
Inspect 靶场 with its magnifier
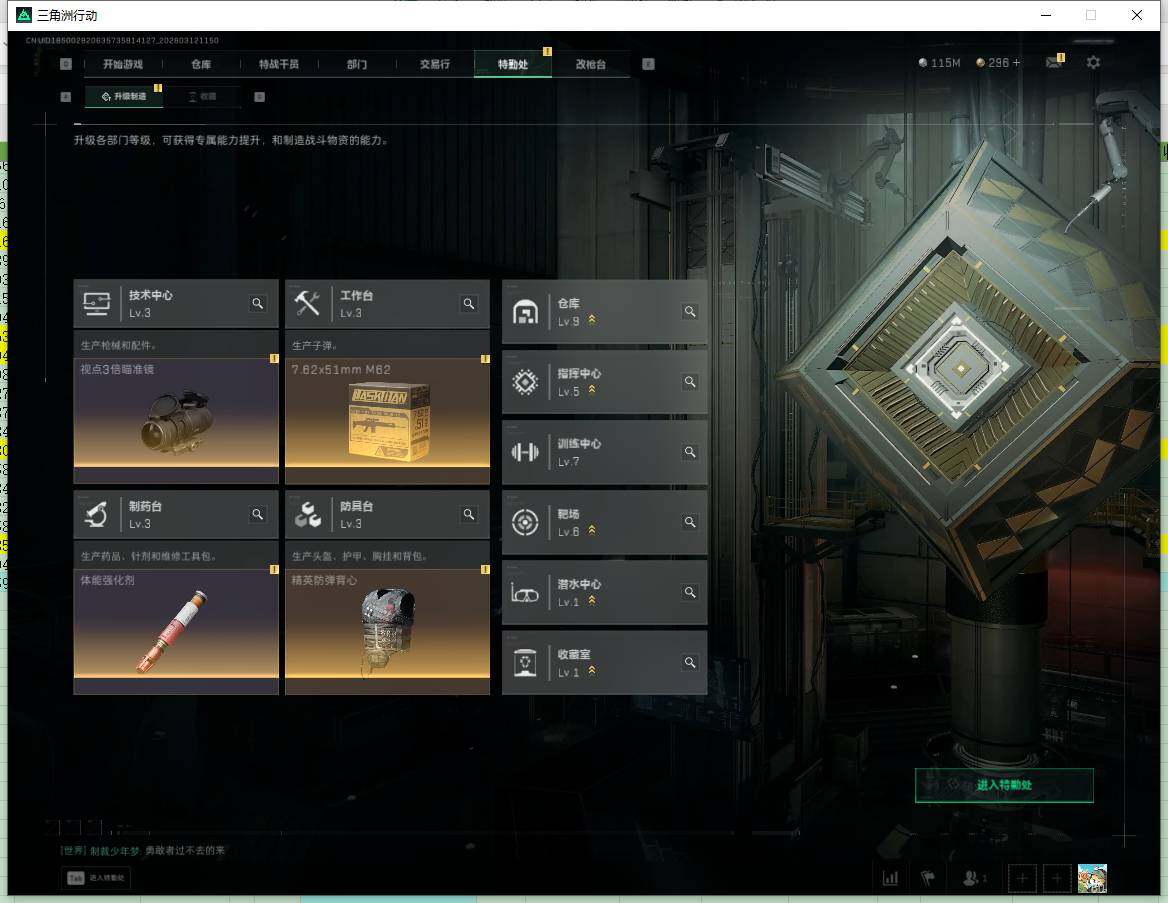point(690,522)
